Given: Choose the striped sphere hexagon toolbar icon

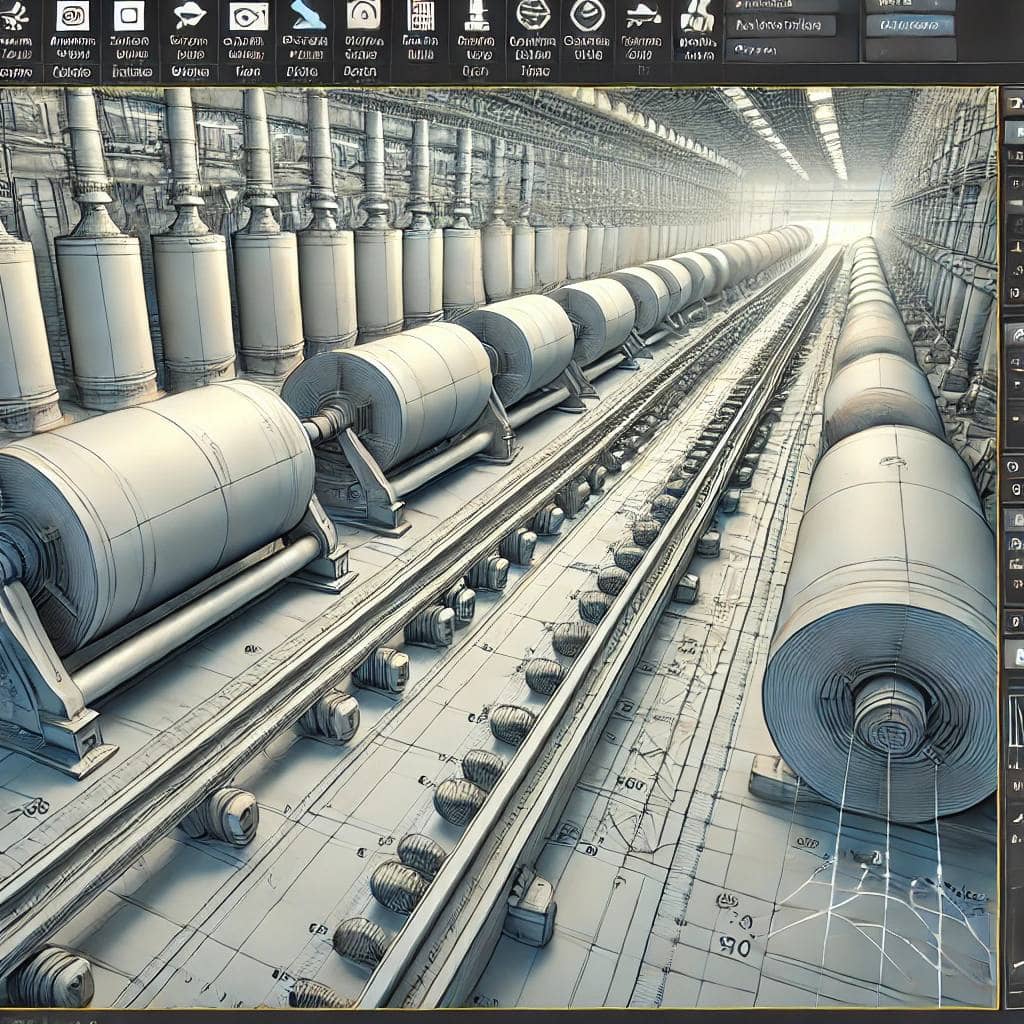Looking at the screenshot, I should (532, 14).
